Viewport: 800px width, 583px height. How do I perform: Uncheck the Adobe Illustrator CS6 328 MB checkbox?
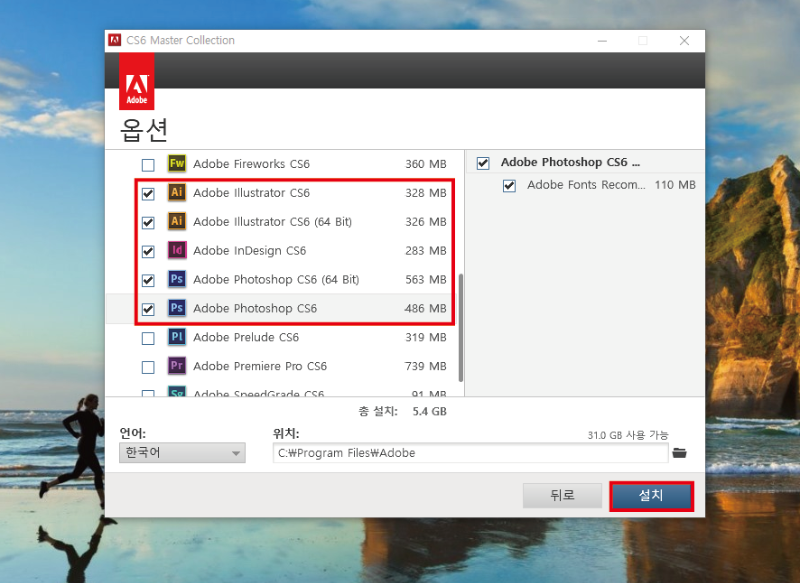pos(148,194)
